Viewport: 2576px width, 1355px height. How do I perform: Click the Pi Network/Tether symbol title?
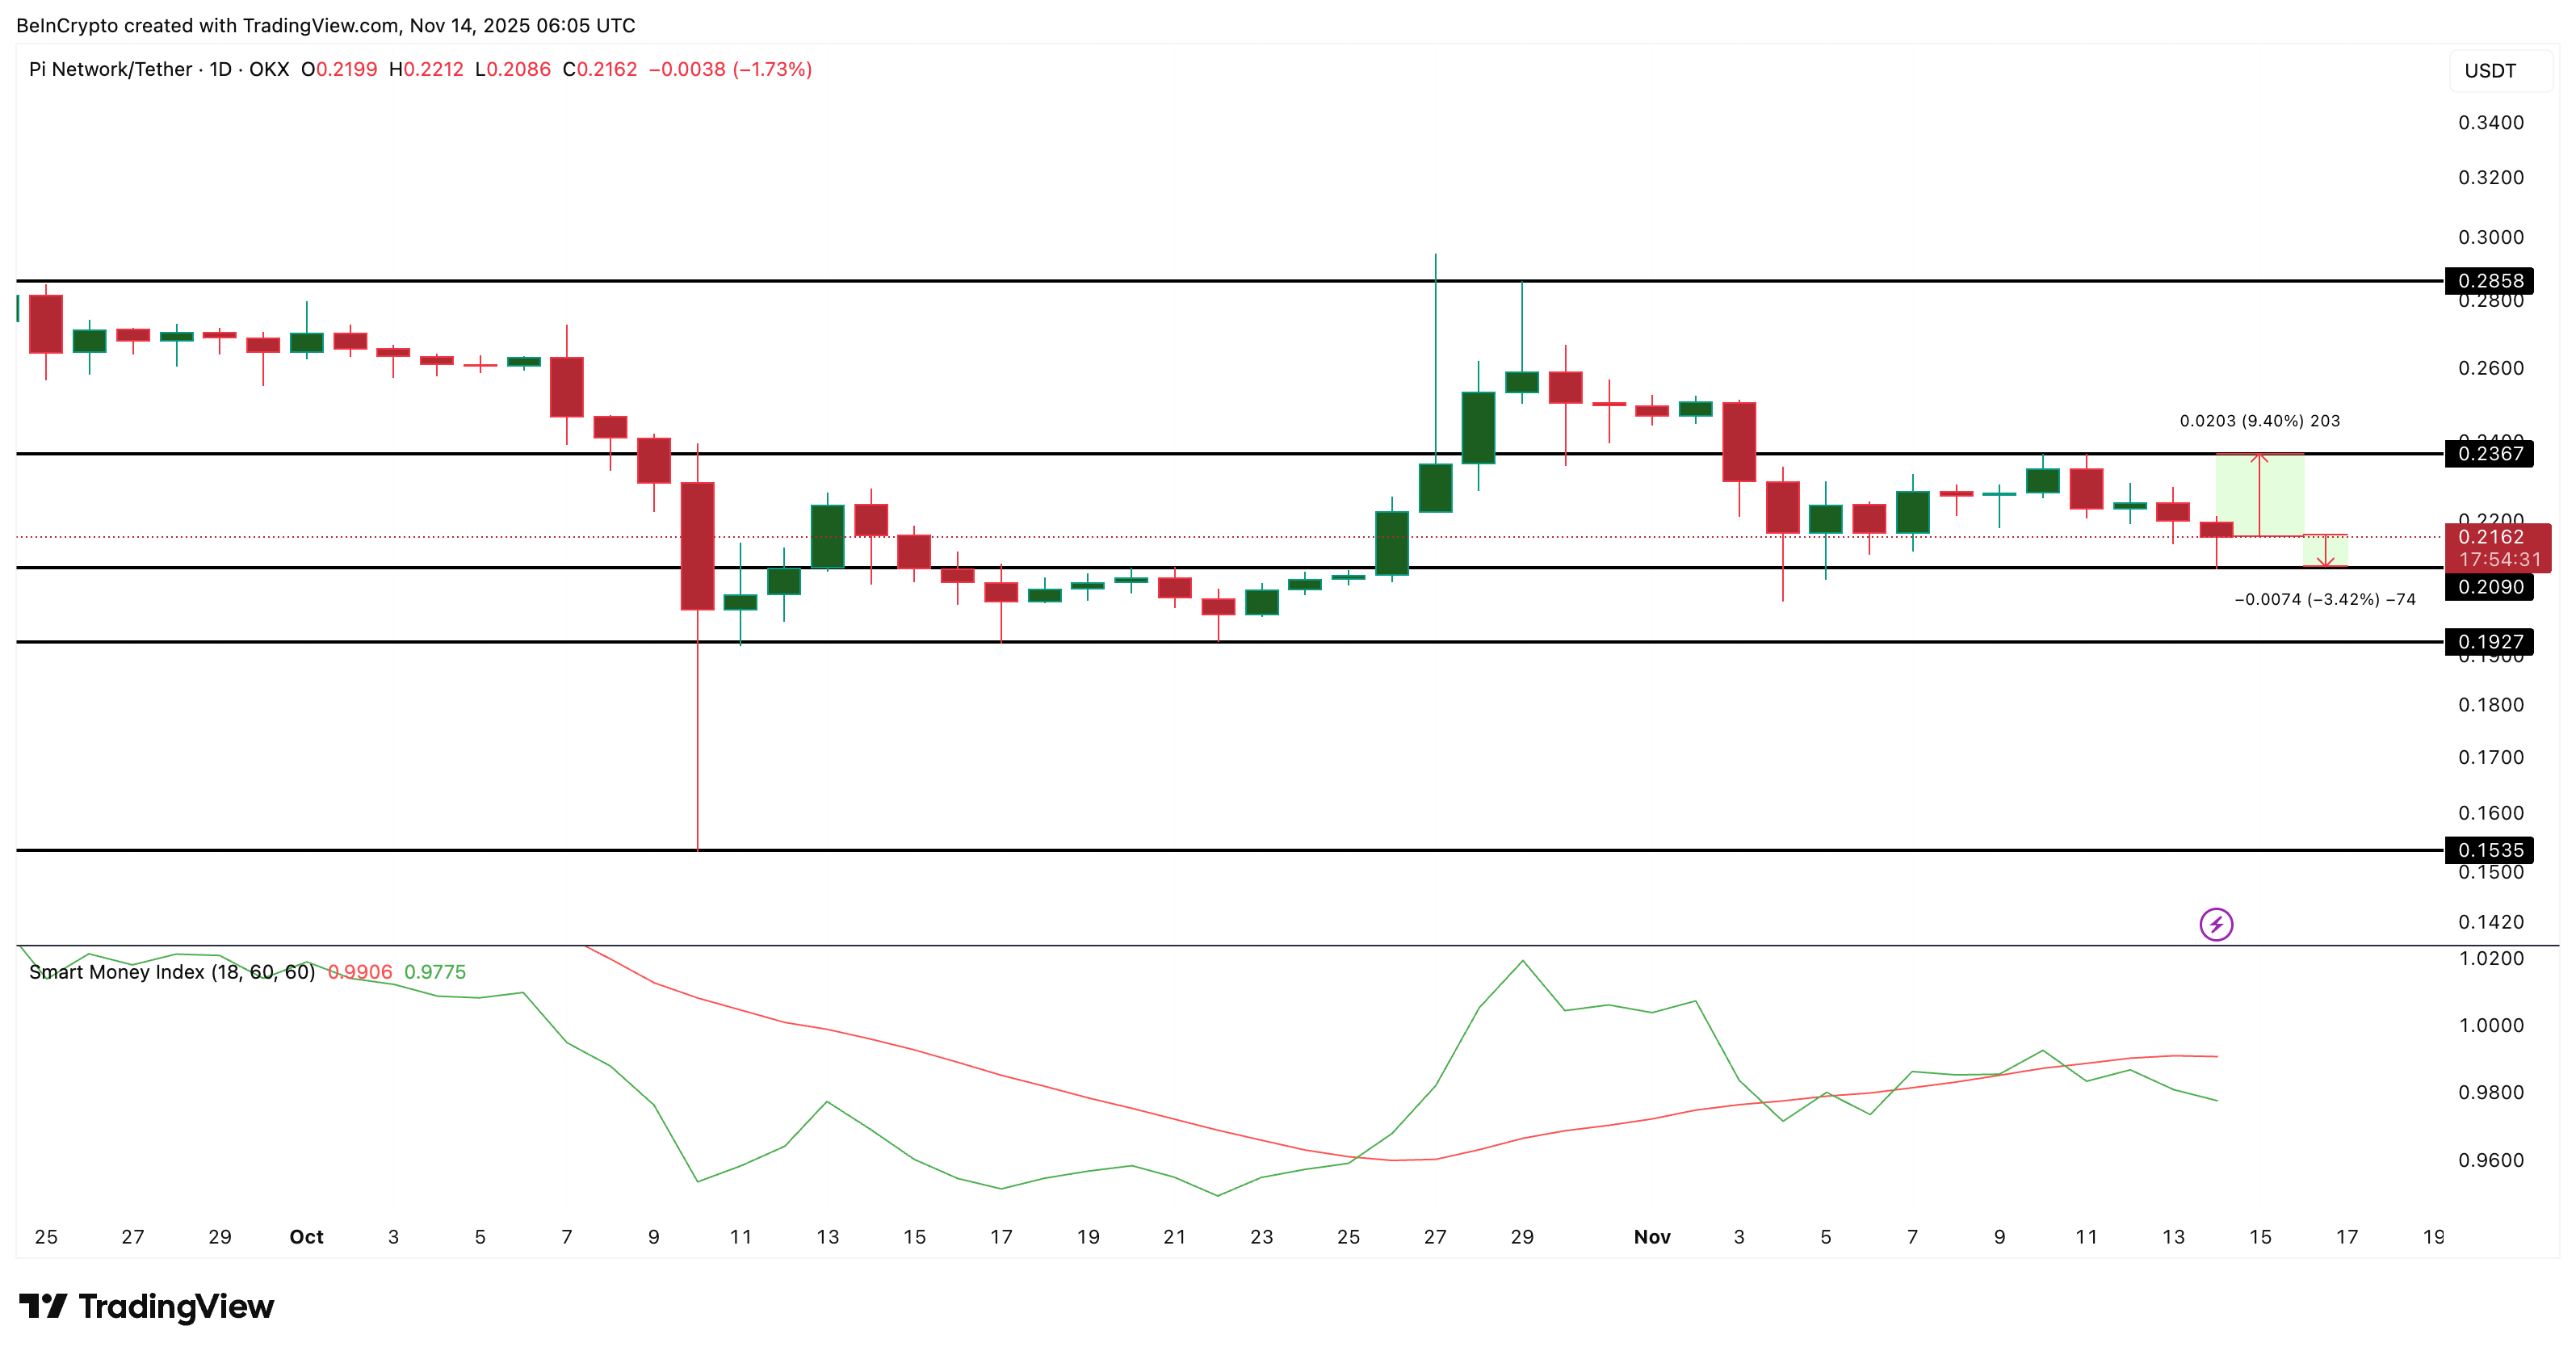pyautogui.click(x=110, y=69)
